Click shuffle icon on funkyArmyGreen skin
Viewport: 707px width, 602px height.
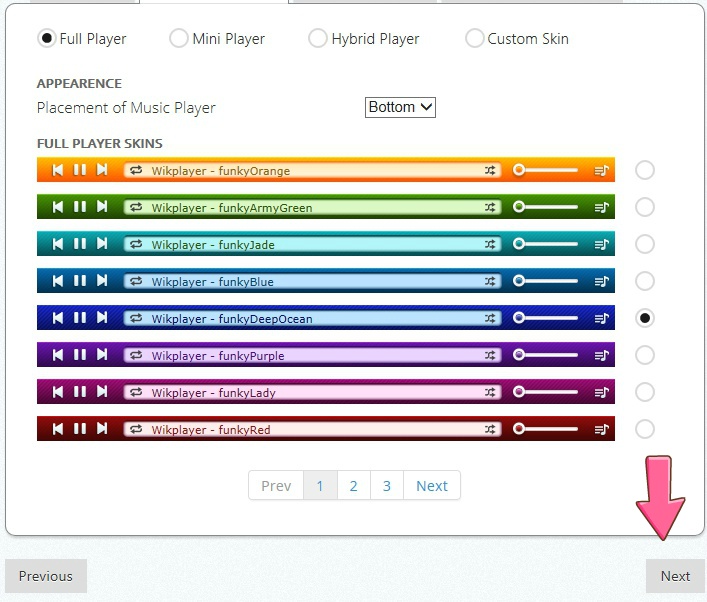(490, 207)
